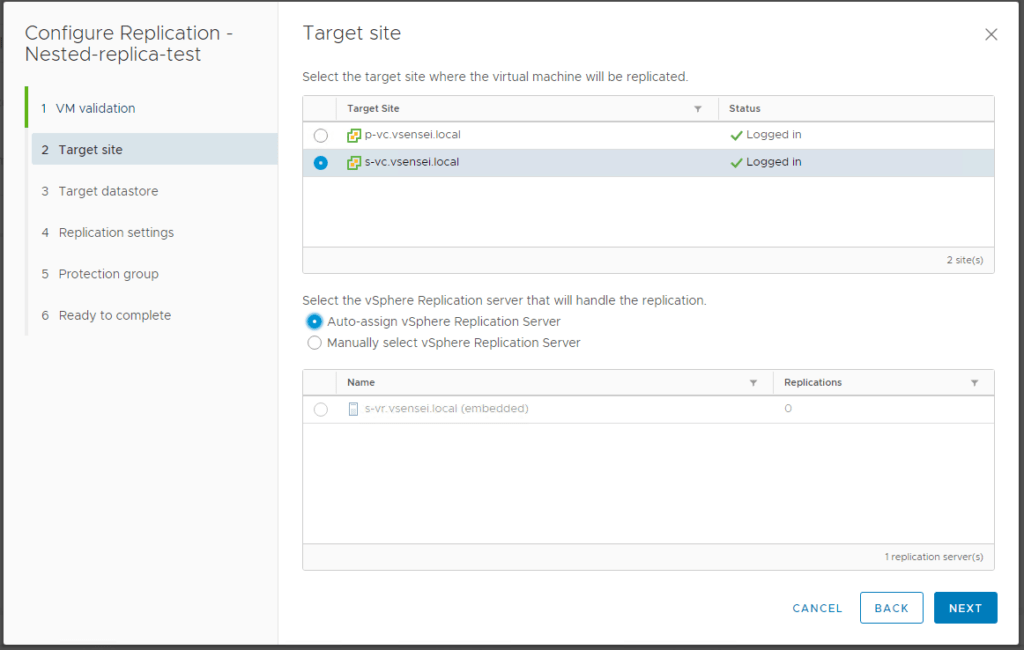Select the p-vc.vsensei.local radio button
Viewport: 1024px width, 650px height.
(x=321, y=135)
